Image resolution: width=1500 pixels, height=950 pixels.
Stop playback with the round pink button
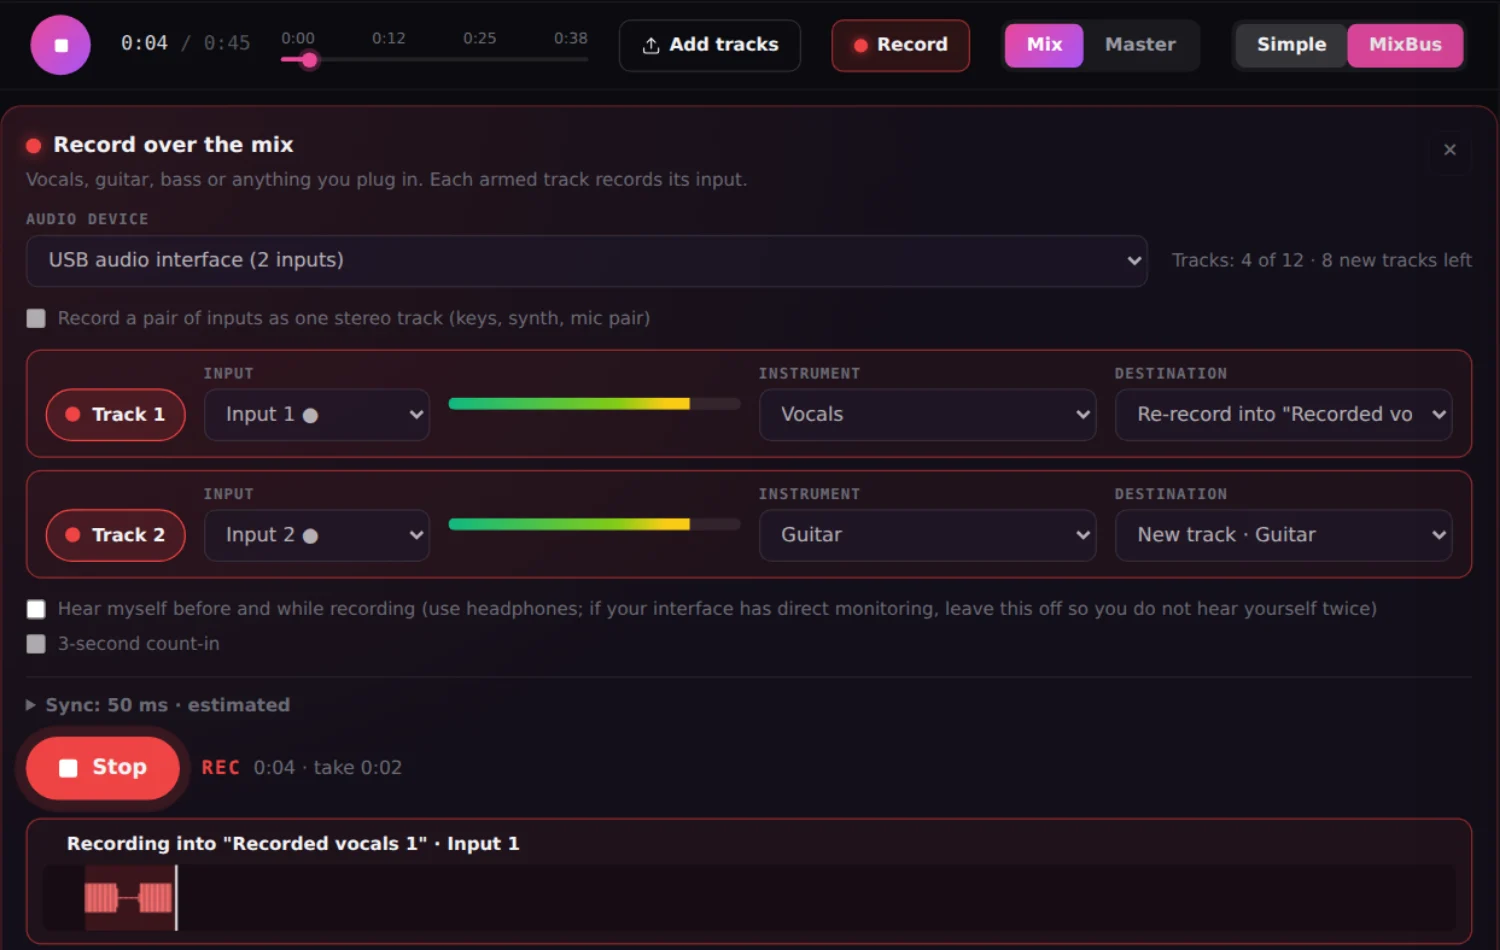[60, 45]
